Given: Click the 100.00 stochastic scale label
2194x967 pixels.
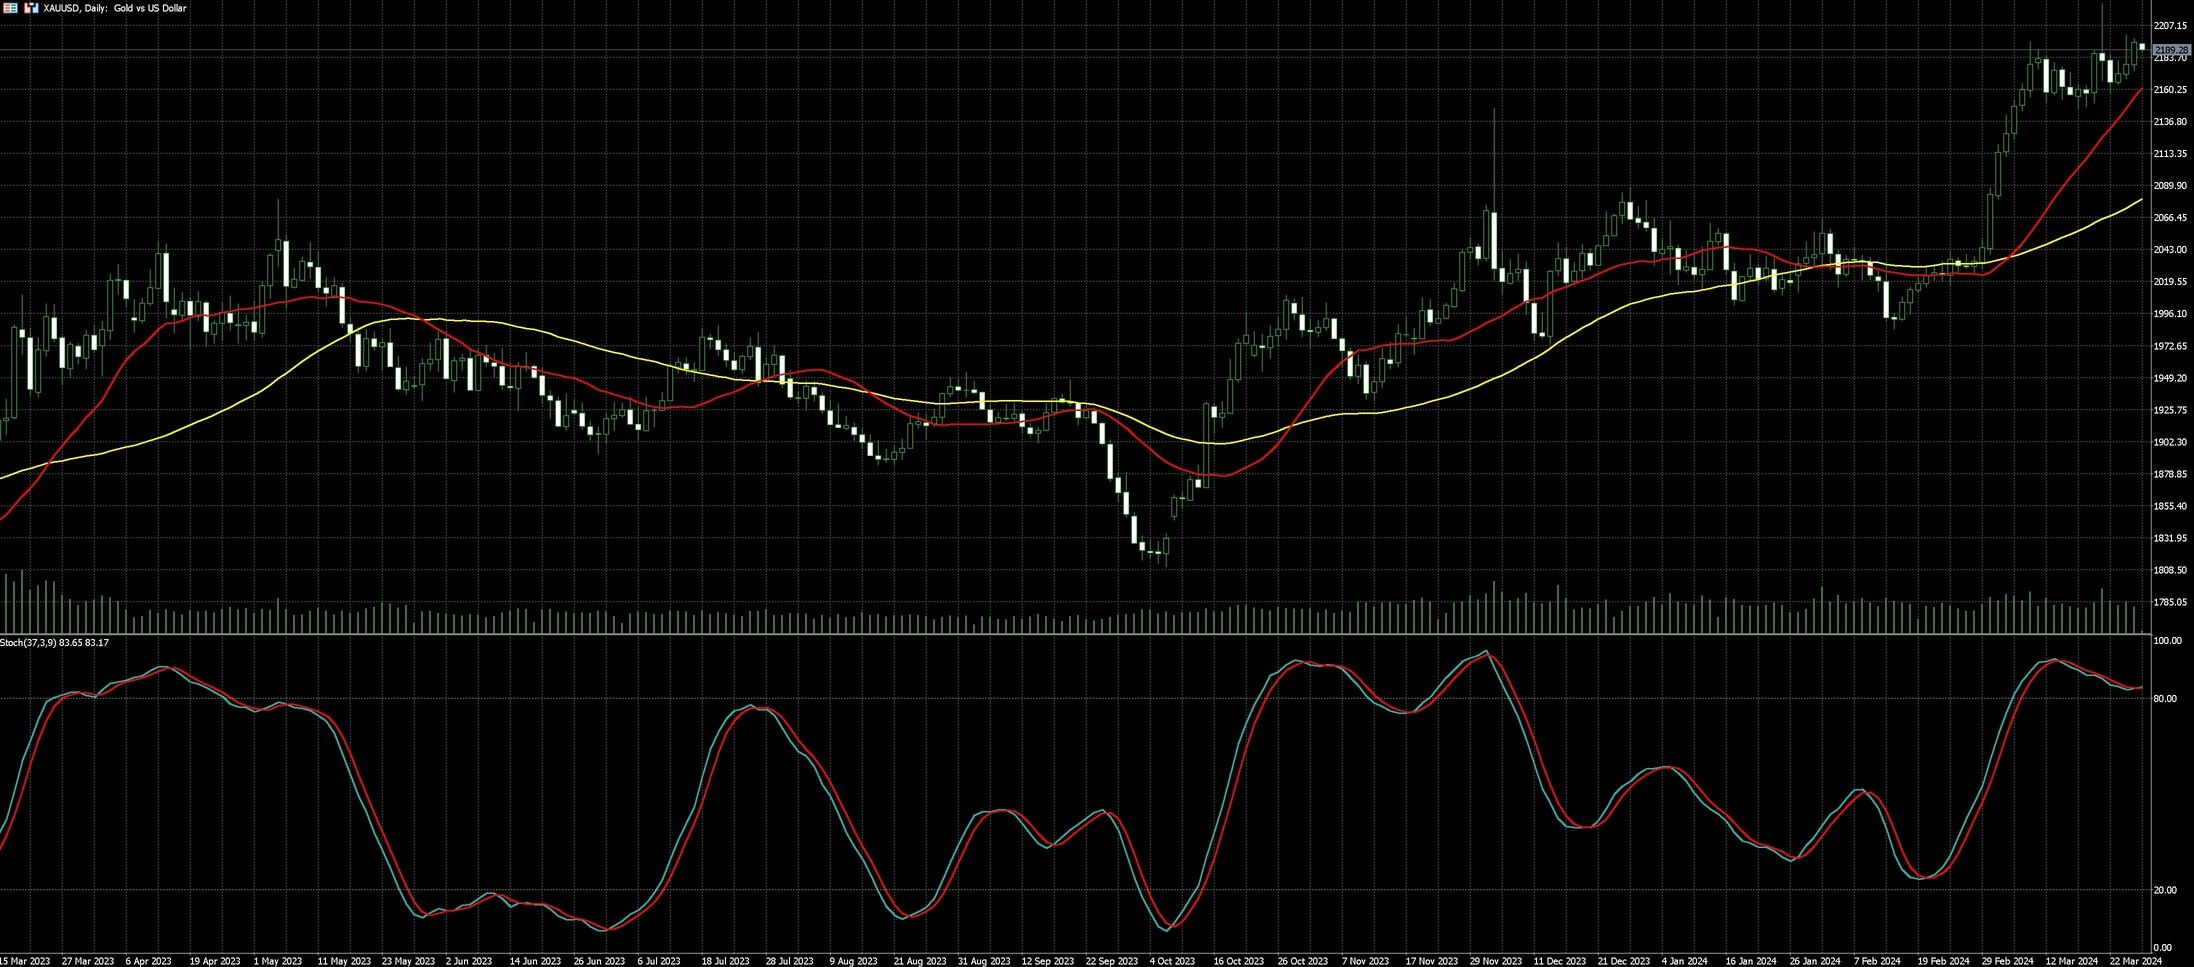Looking at the screenshot, I should coord(2166,640).
